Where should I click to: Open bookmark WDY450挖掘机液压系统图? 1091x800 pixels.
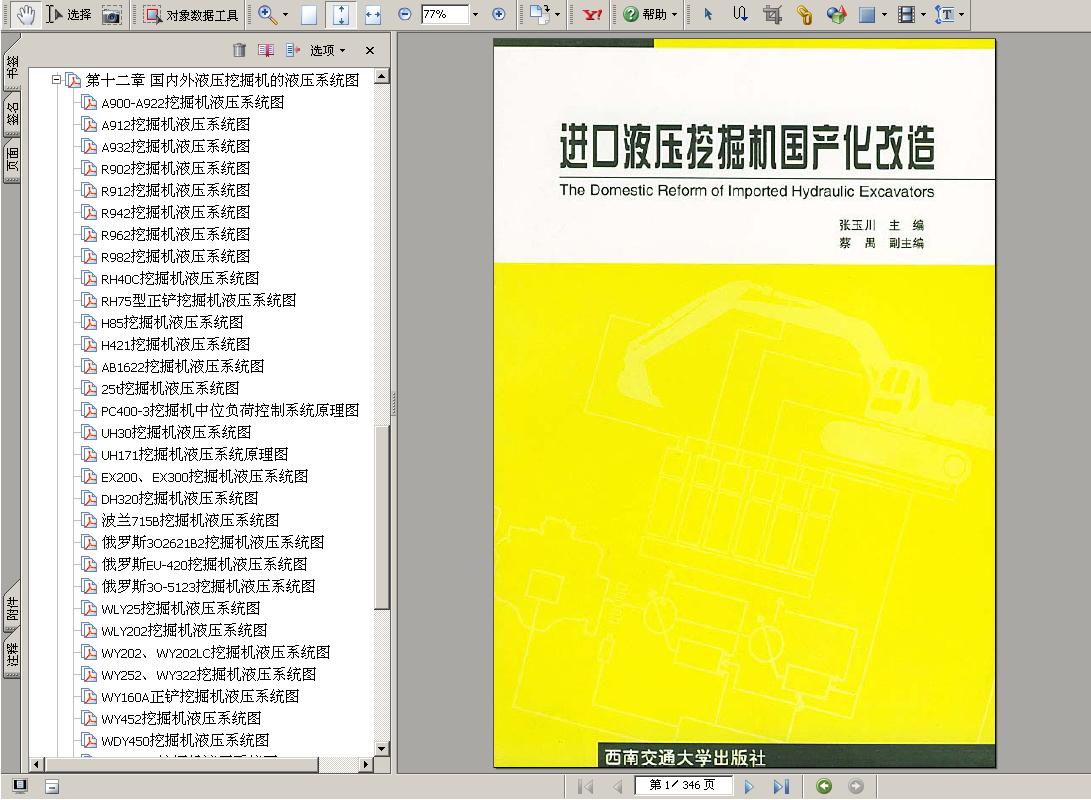tap(185, 740)
